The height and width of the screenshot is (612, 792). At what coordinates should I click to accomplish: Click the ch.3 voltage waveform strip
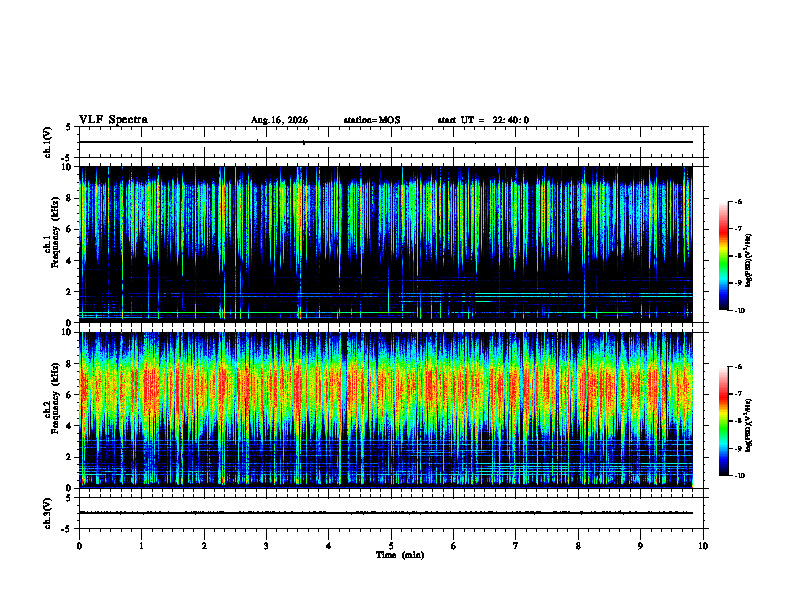point(391,513)
